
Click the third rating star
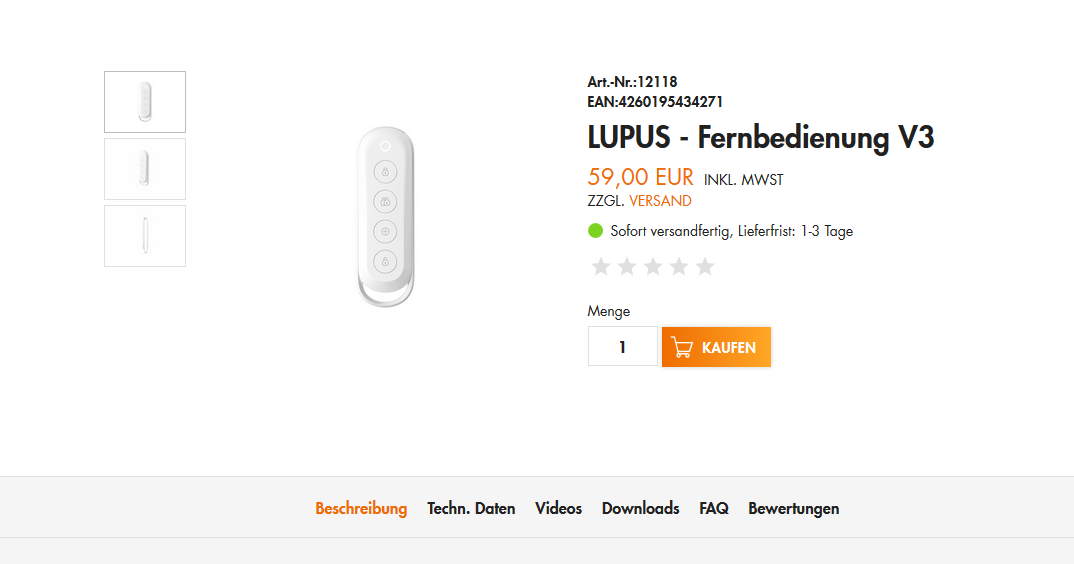point(653,266)
